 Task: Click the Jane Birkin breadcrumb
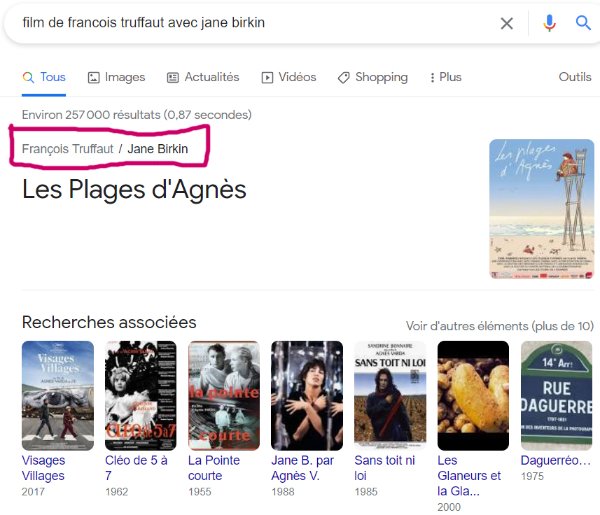coord(158,148)
